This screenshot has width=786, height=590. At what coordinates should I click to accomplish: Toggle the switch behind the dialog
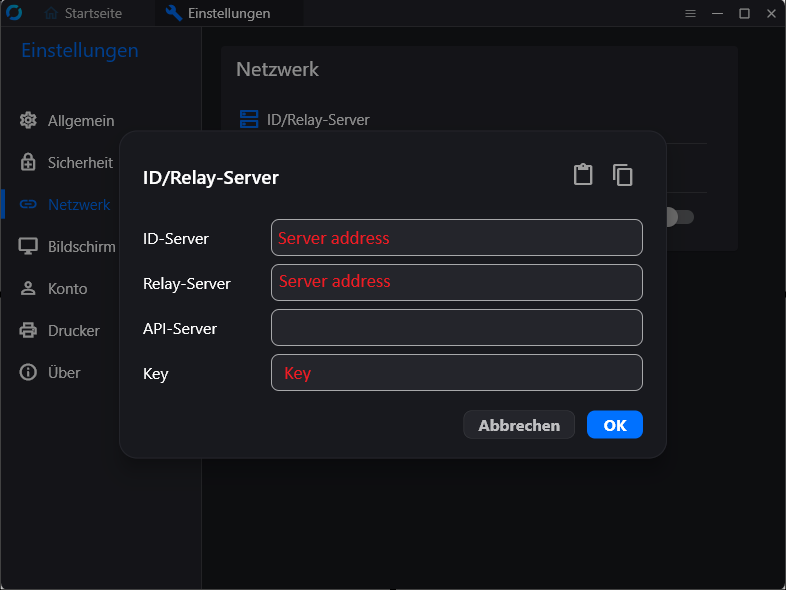(680, 217)
